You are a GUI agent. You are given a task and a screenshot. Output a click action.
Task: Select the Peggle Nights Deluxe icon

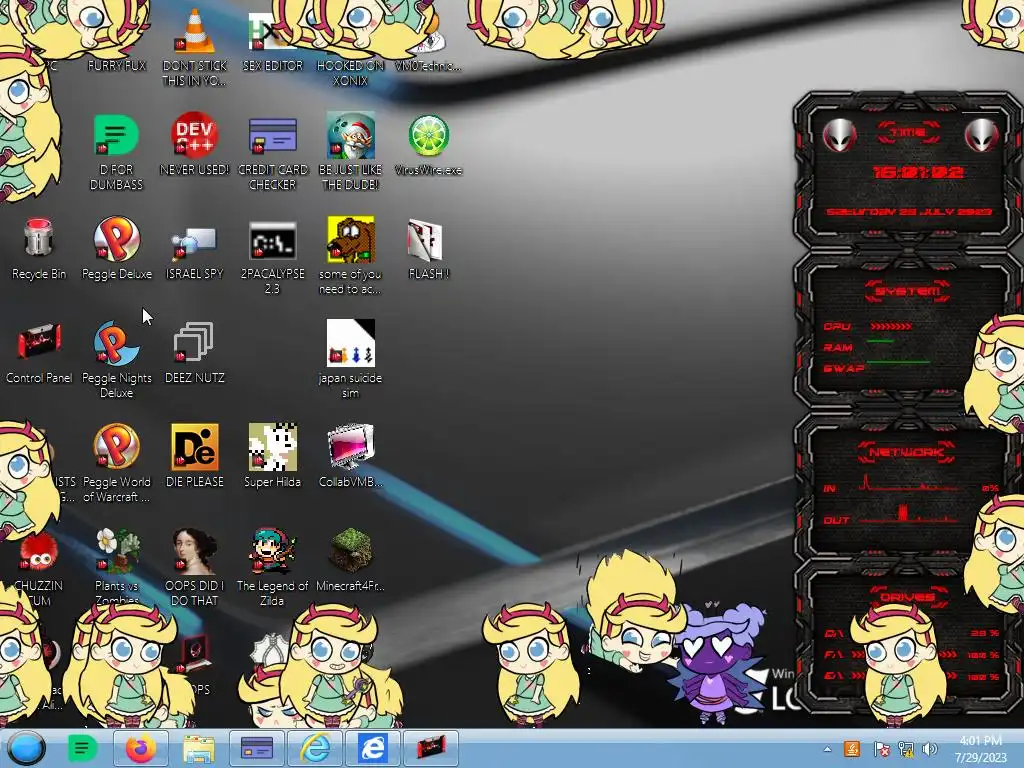pyautogui.click(x=116, y=342)
